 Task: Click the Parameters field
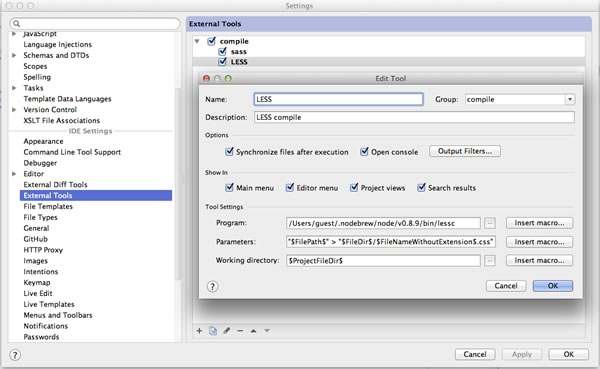pyautogui.click(x=391, y=242)
